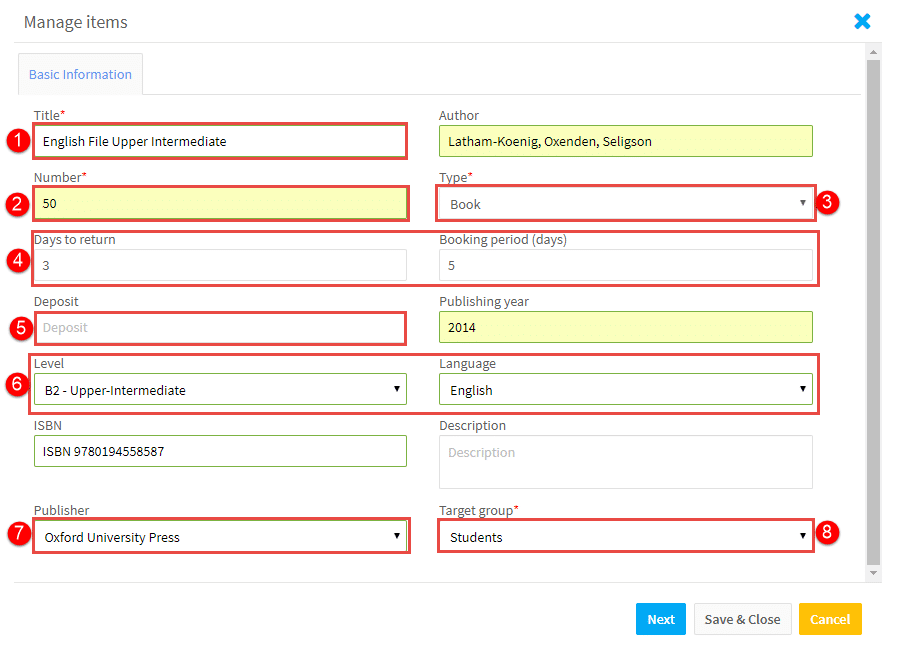This screenshot has height=649, width=898.
Task: Click the scrollbar down arrow
Action: click(x=873, y=573)
